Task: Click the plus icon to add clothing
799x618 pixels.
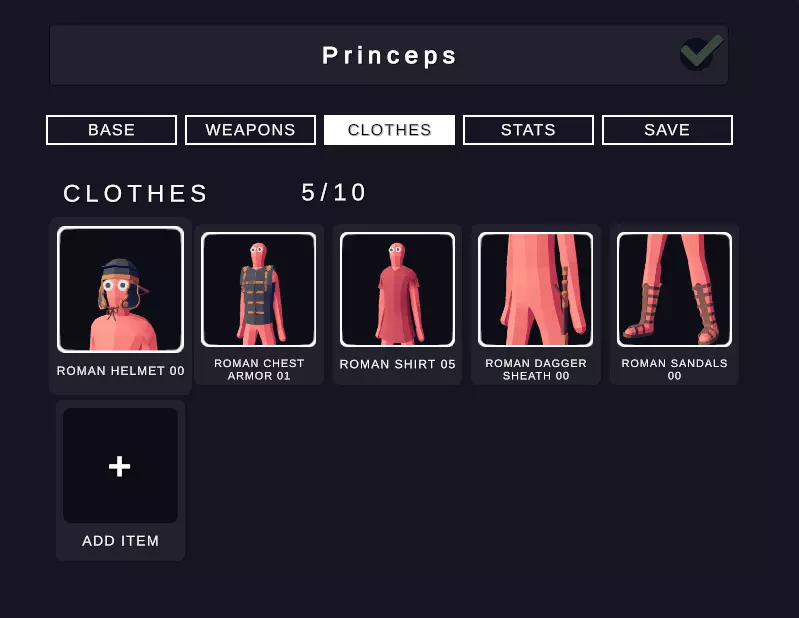Action: [120, 466]
